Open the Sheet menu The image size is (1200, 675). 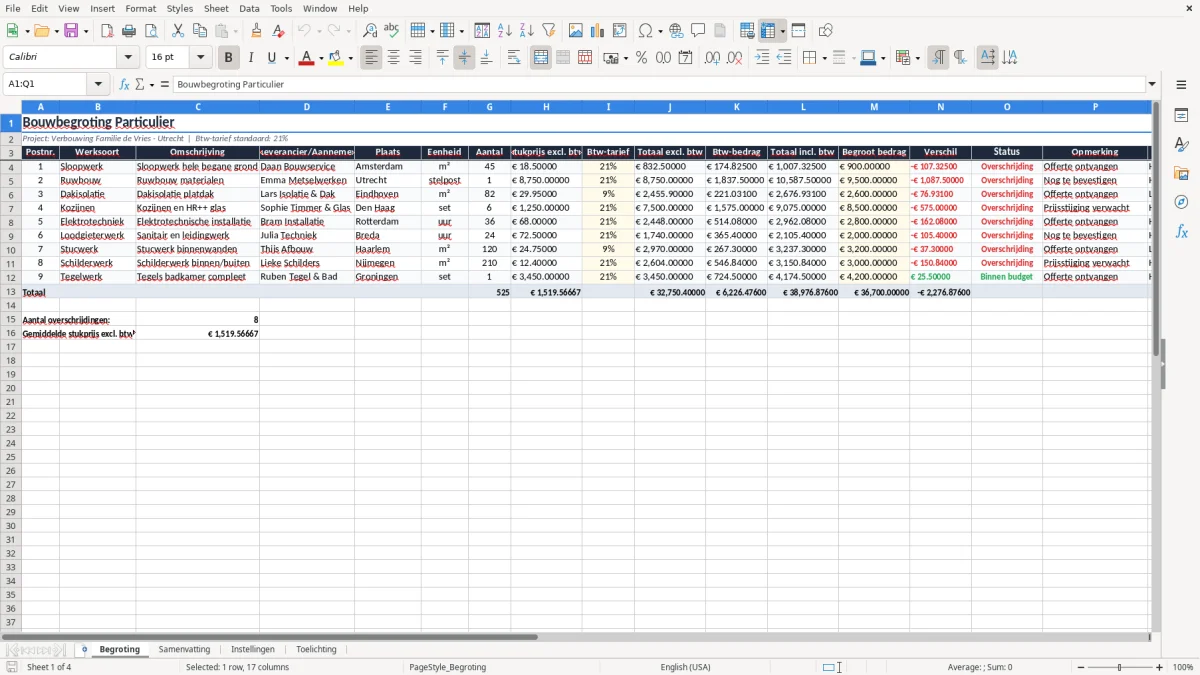[x=216, y=8]
